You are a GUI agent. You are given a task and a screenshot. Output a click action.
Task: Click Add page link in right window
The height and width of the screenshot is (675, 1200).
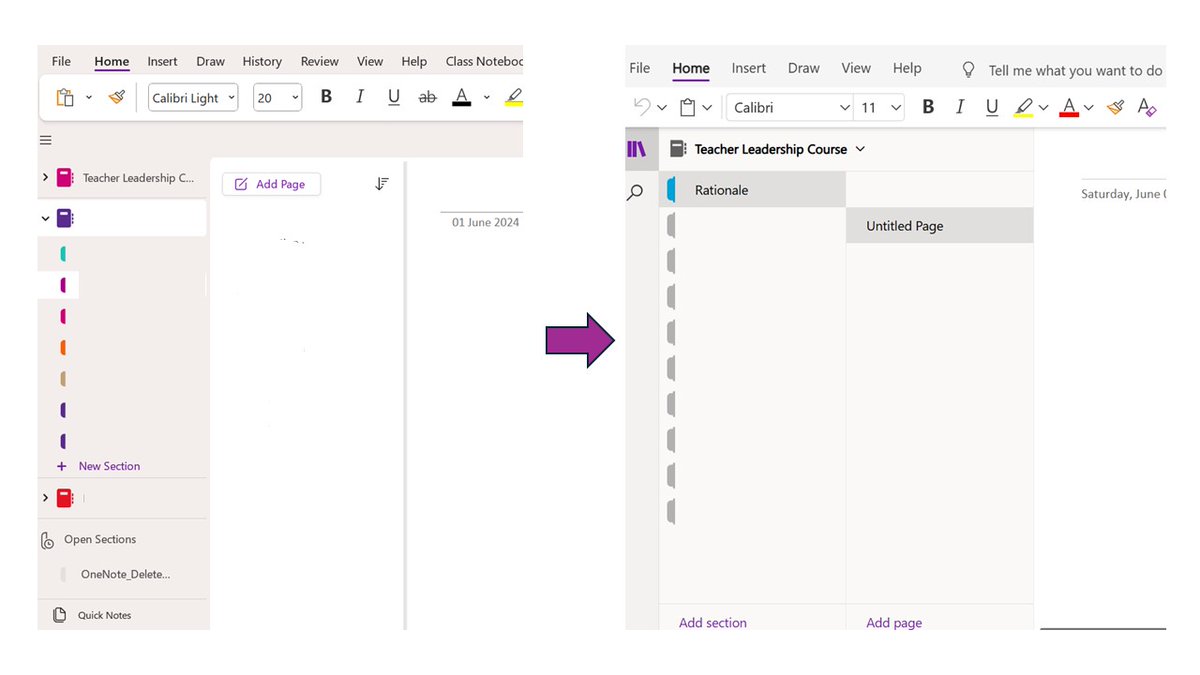[x=894, y=622]
